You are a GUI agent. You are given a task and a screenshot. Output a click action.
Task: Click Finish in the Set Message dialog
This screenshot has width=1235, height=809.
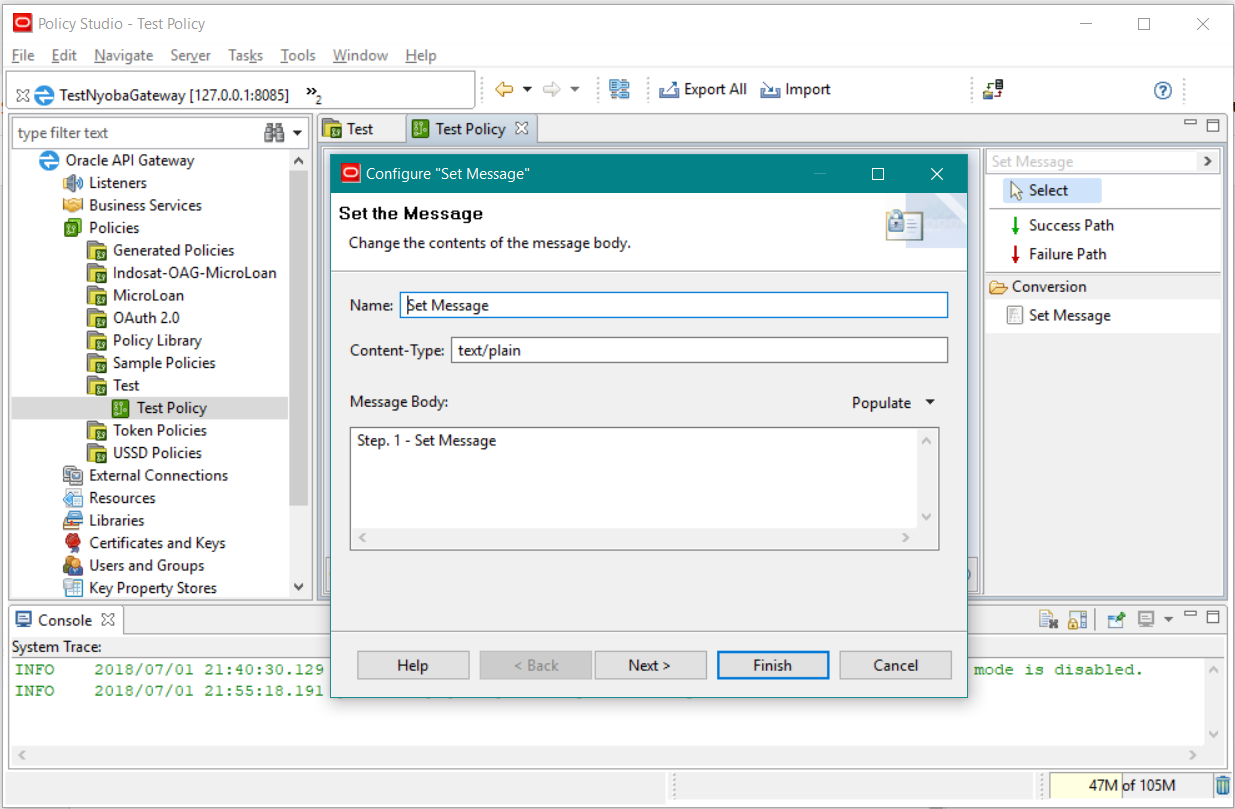[x=773, y=665]
